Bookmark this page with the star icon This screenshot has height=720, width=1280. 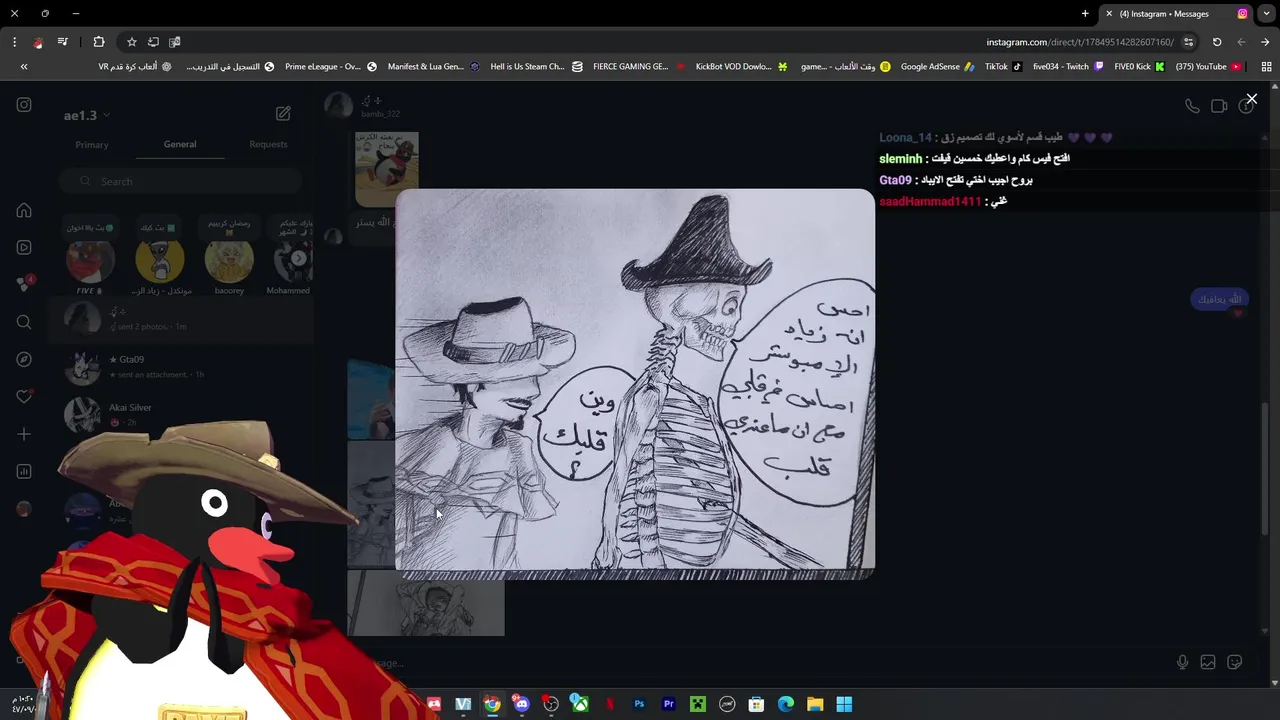click(131, 42)
